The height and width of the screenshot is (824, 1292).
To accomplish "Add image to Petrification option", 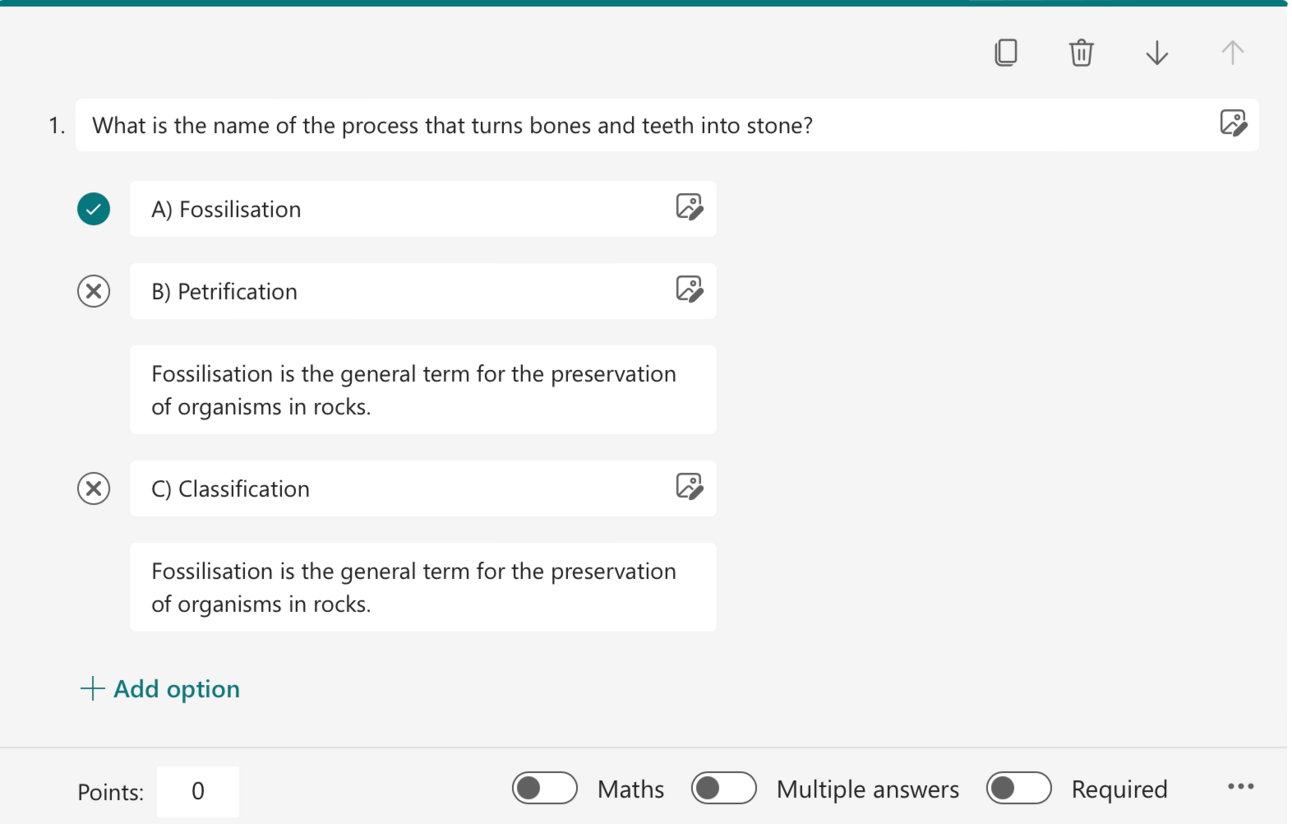I will (x=689, y=289).
